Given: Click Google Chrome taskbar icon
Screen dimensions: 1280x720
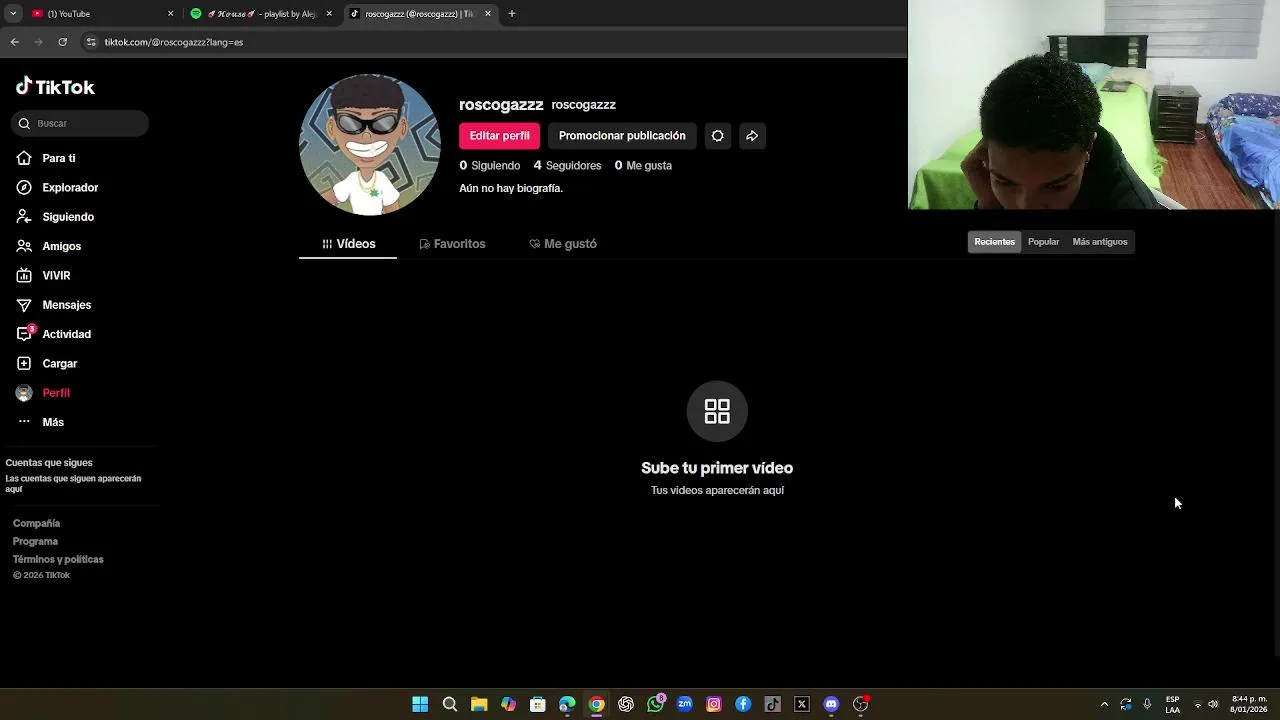Looking at the screenshot, I should 596,704.
